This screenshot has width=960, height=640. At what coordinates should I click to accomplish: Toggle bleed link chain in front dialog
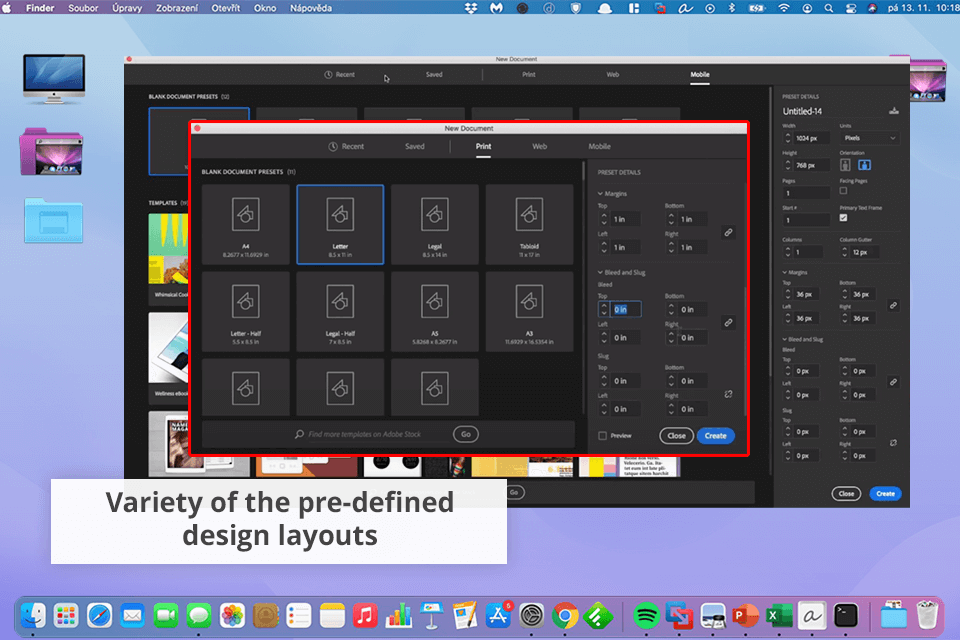[728, 323]
